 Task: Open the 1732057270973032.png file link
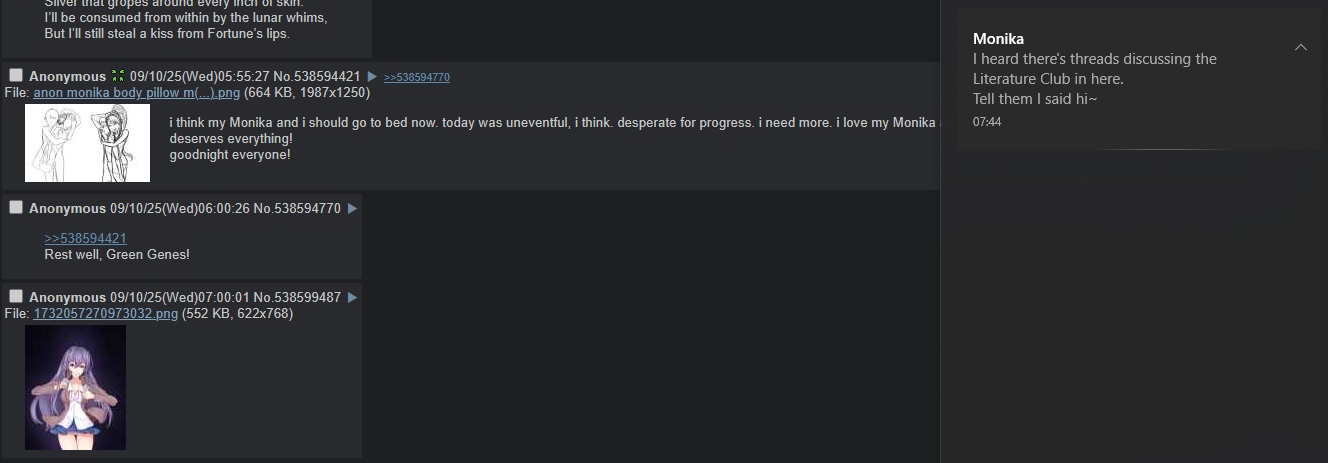point(106,314)
